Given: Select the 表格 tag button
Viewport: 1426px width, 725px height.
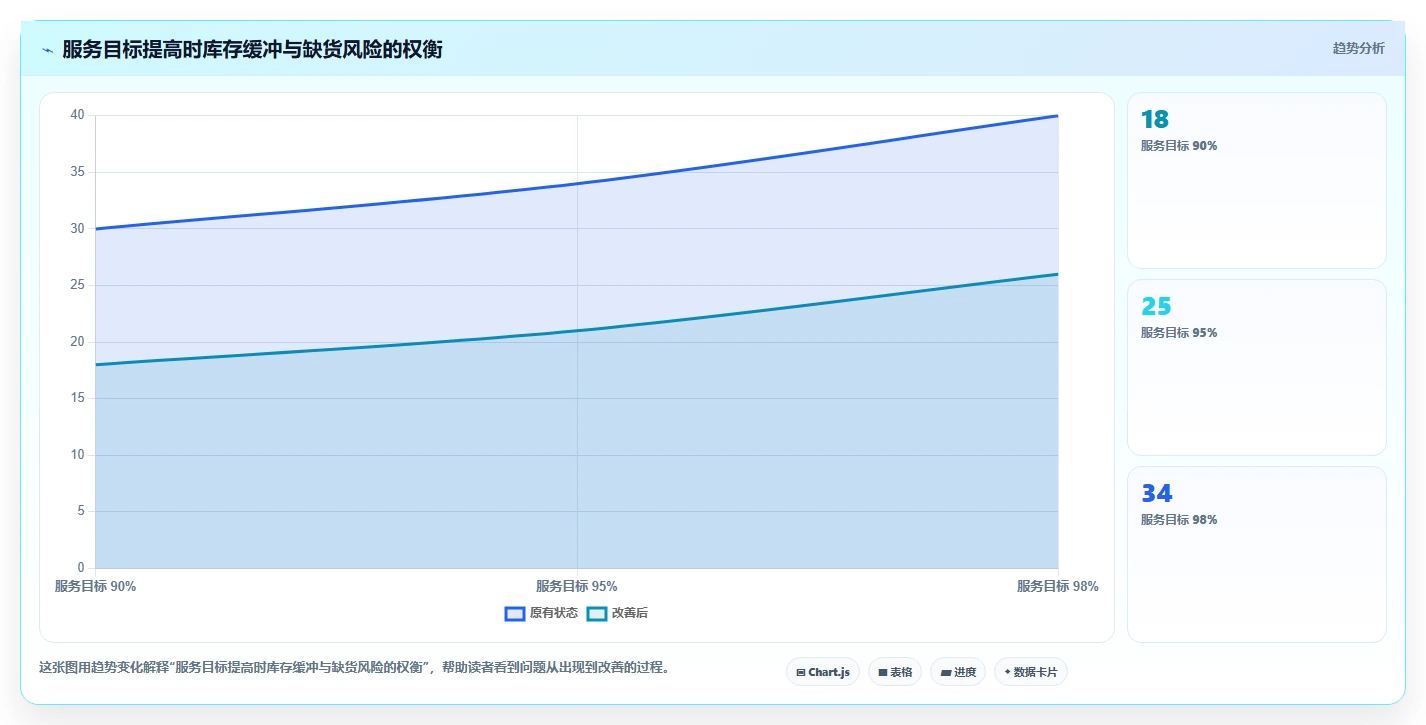Looking at the screenshot, I should [x=895, y=672].
